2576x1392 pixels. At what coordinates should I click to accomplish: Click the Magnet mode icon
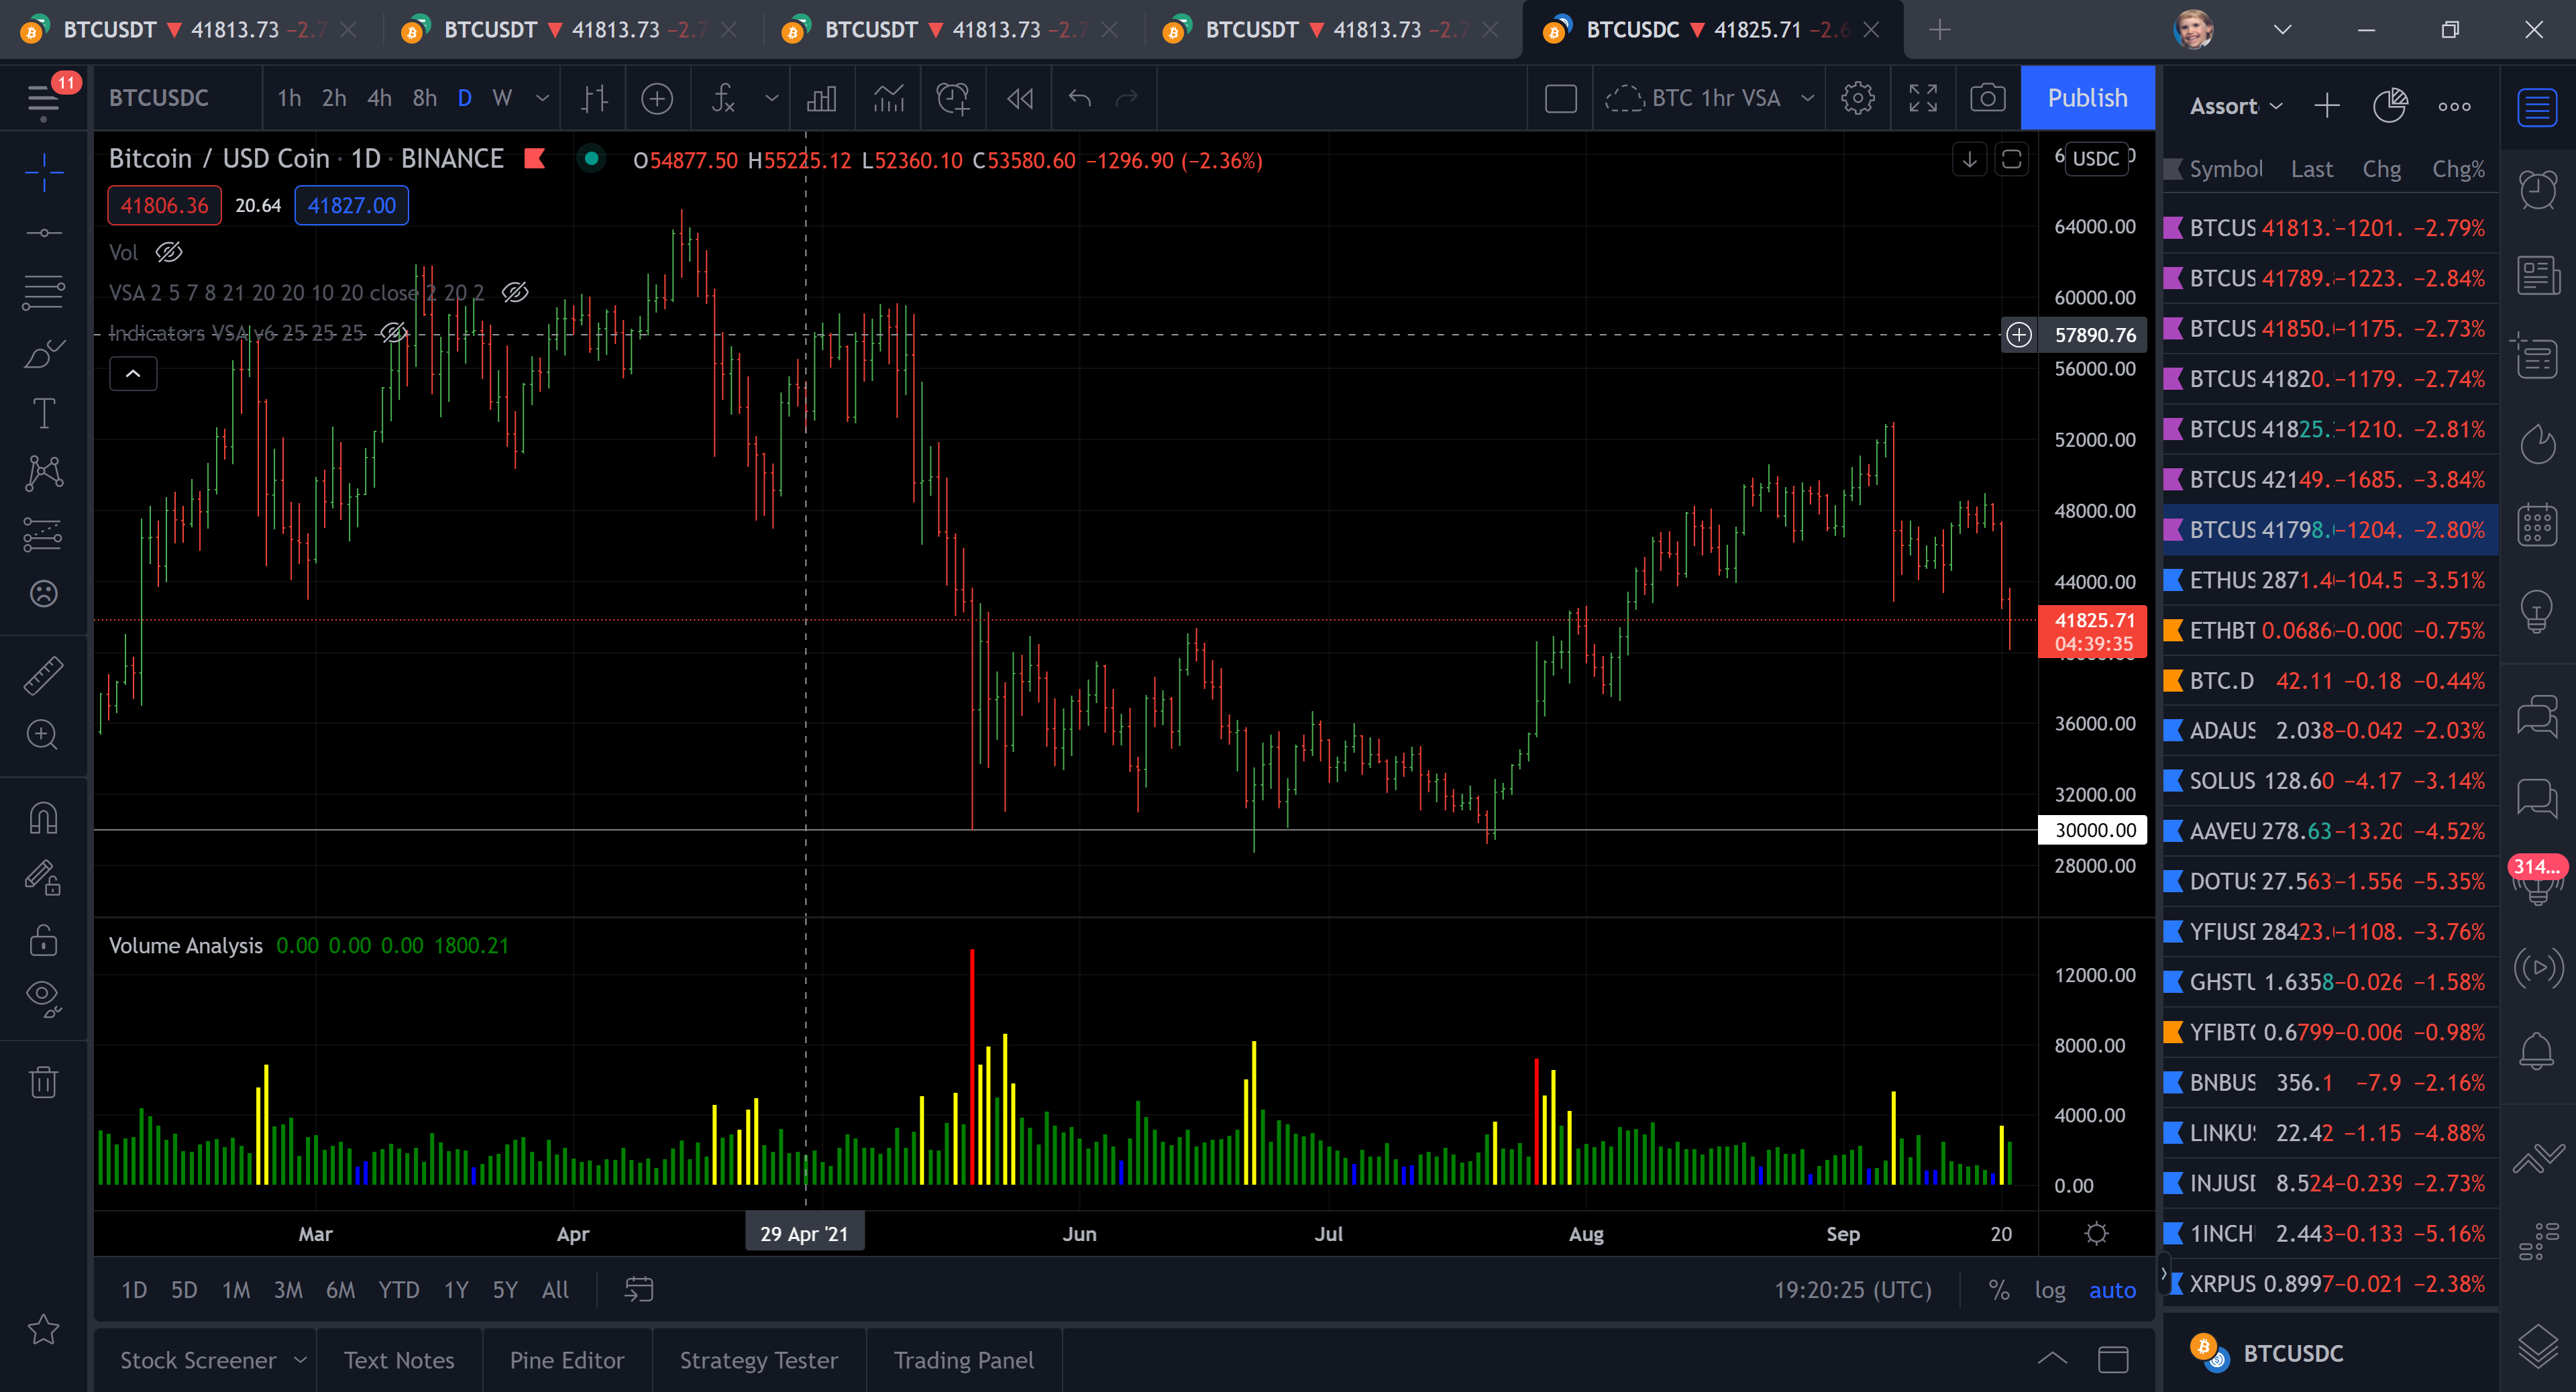[43, 819]
